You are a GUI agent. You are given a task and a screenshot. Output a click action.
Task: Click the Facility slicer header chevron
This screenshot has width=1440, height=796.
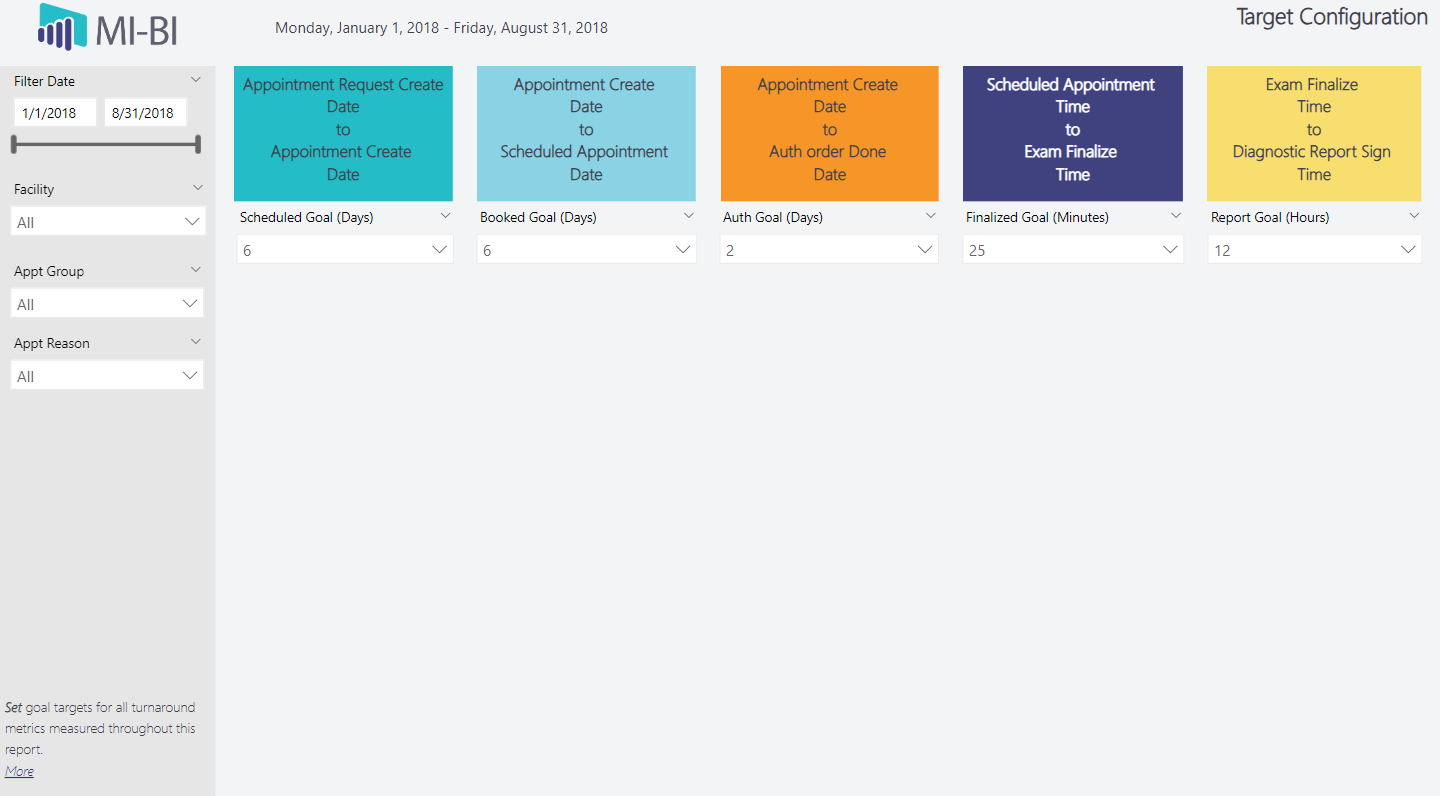pyautogui.click(x=198, y=188)
